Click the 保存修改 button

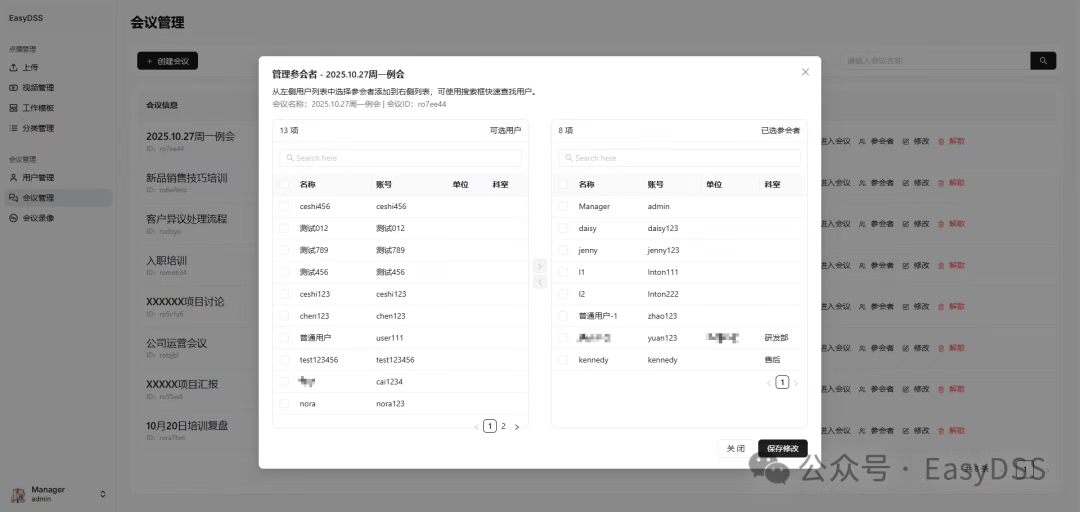pyautogui.click(x=782, y=449)
